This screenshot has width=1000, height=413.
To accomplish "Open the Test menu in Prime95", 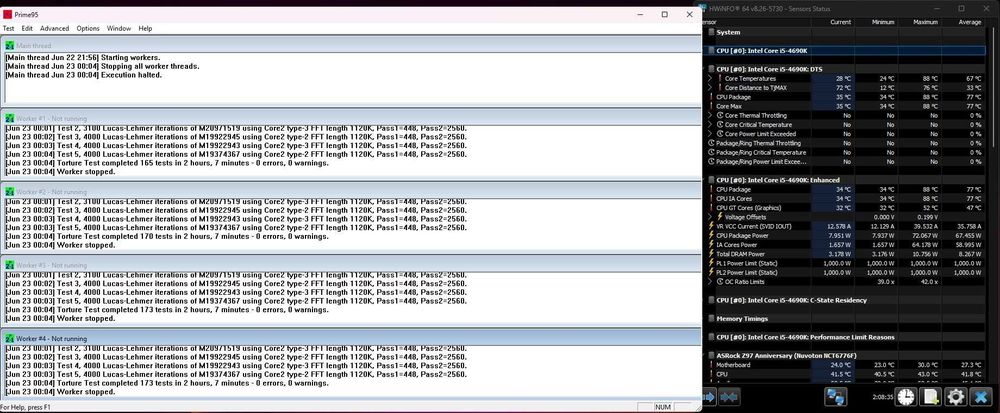I will pos(8,29).
